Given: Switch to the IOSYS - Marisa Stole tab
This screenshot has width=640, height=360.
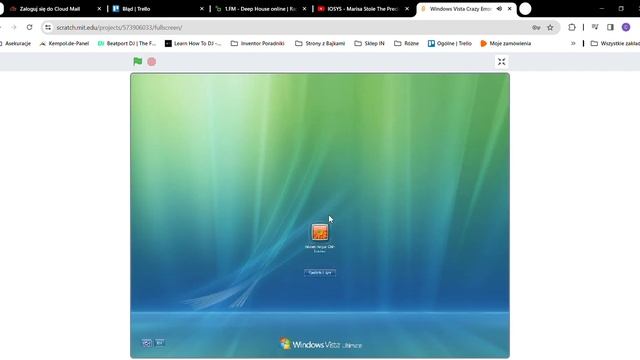Looking at the screenshot, I should (x=362, y=9).
